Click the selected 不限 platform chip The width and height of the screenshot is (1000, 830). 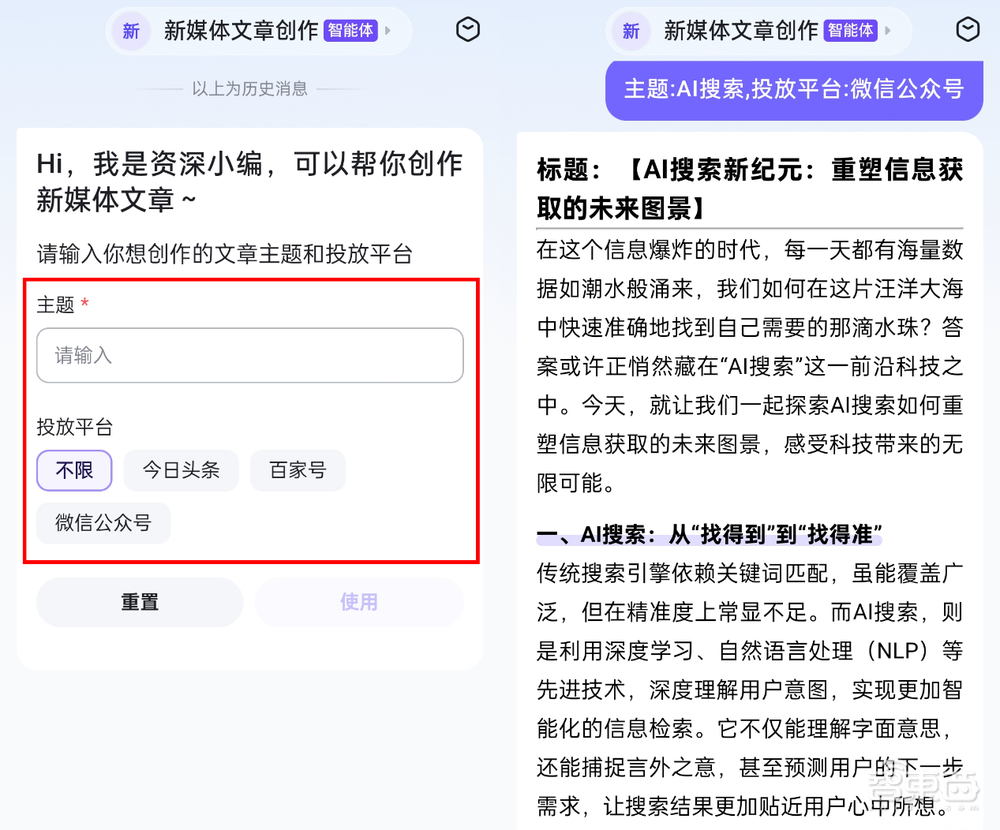coord(74,470)
